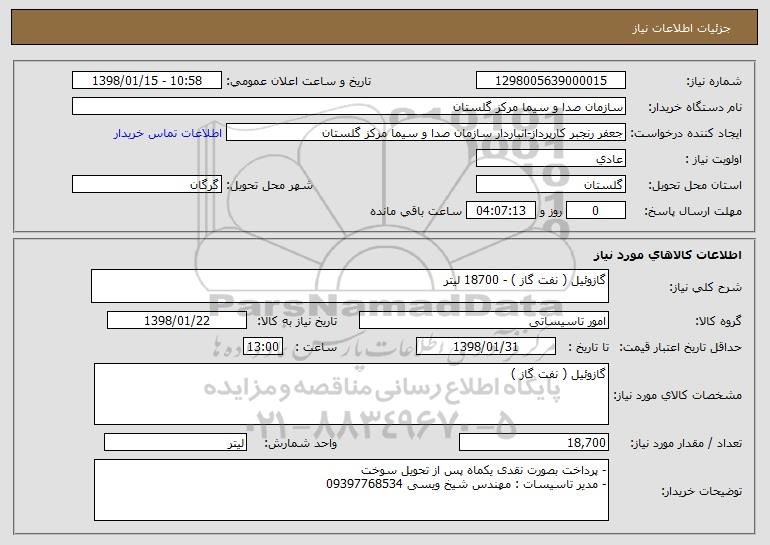Viewport: 770px width, 545px height.
Task: Select the remaining days field showing 0
Action: (596, 211)
